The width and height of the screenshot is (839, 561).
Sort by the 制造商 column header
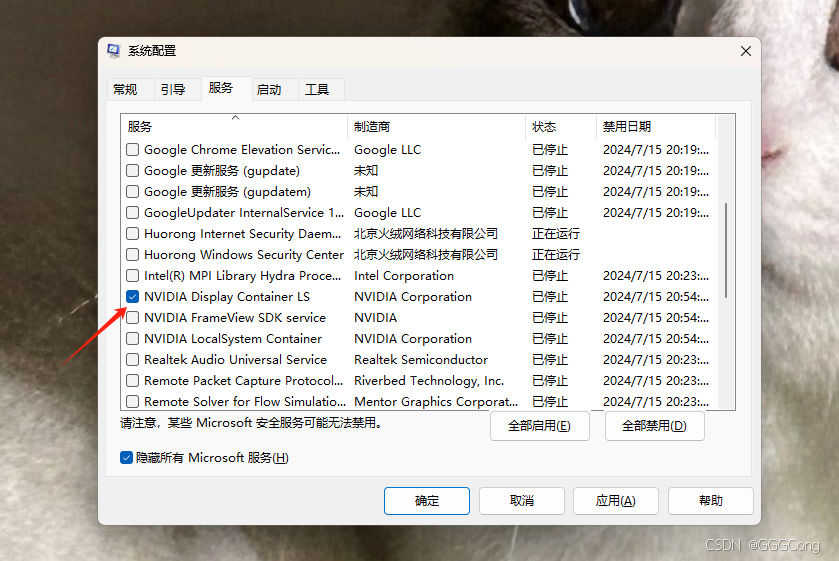pos(437,127)
